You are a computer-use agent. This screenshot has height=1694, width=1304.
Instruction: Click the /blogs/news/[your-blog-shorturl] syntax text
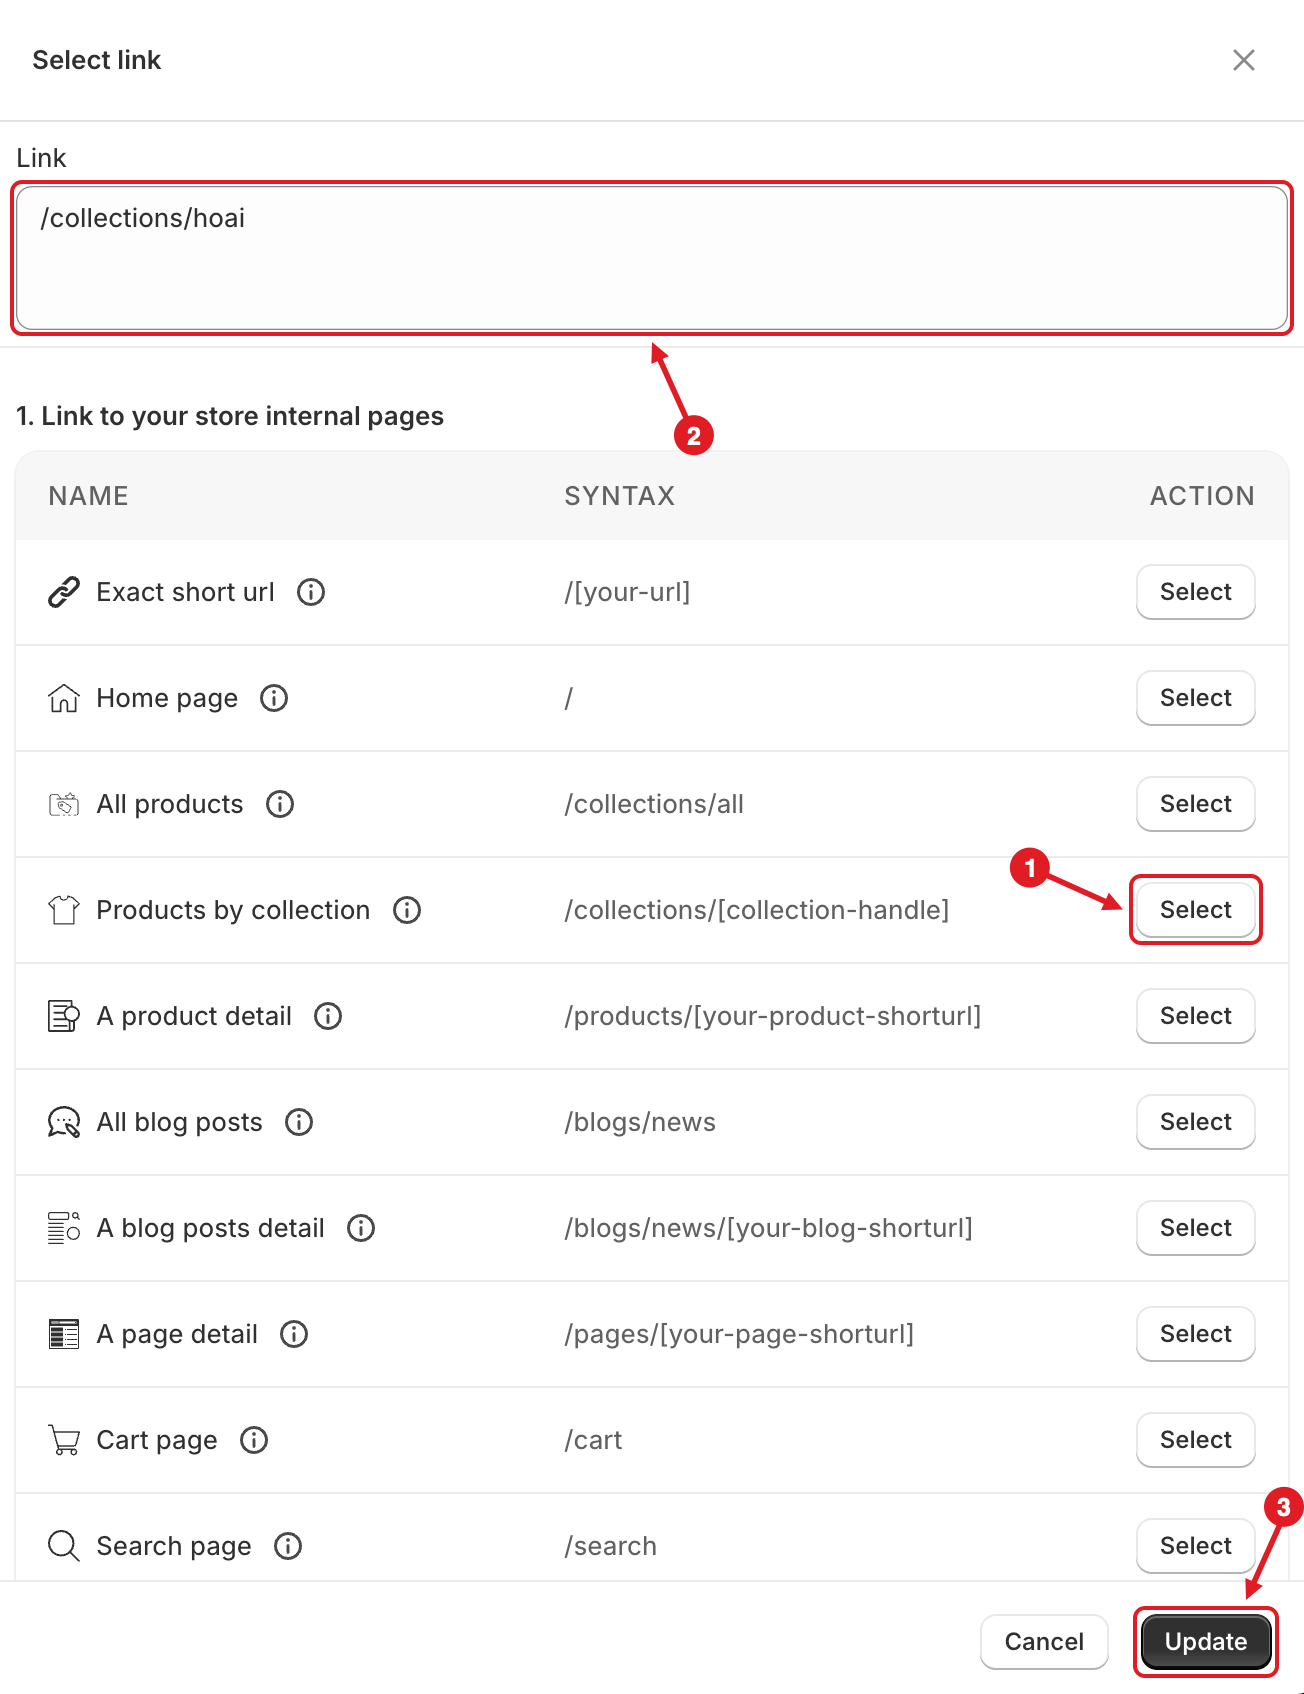click(x=769, y=1228)
